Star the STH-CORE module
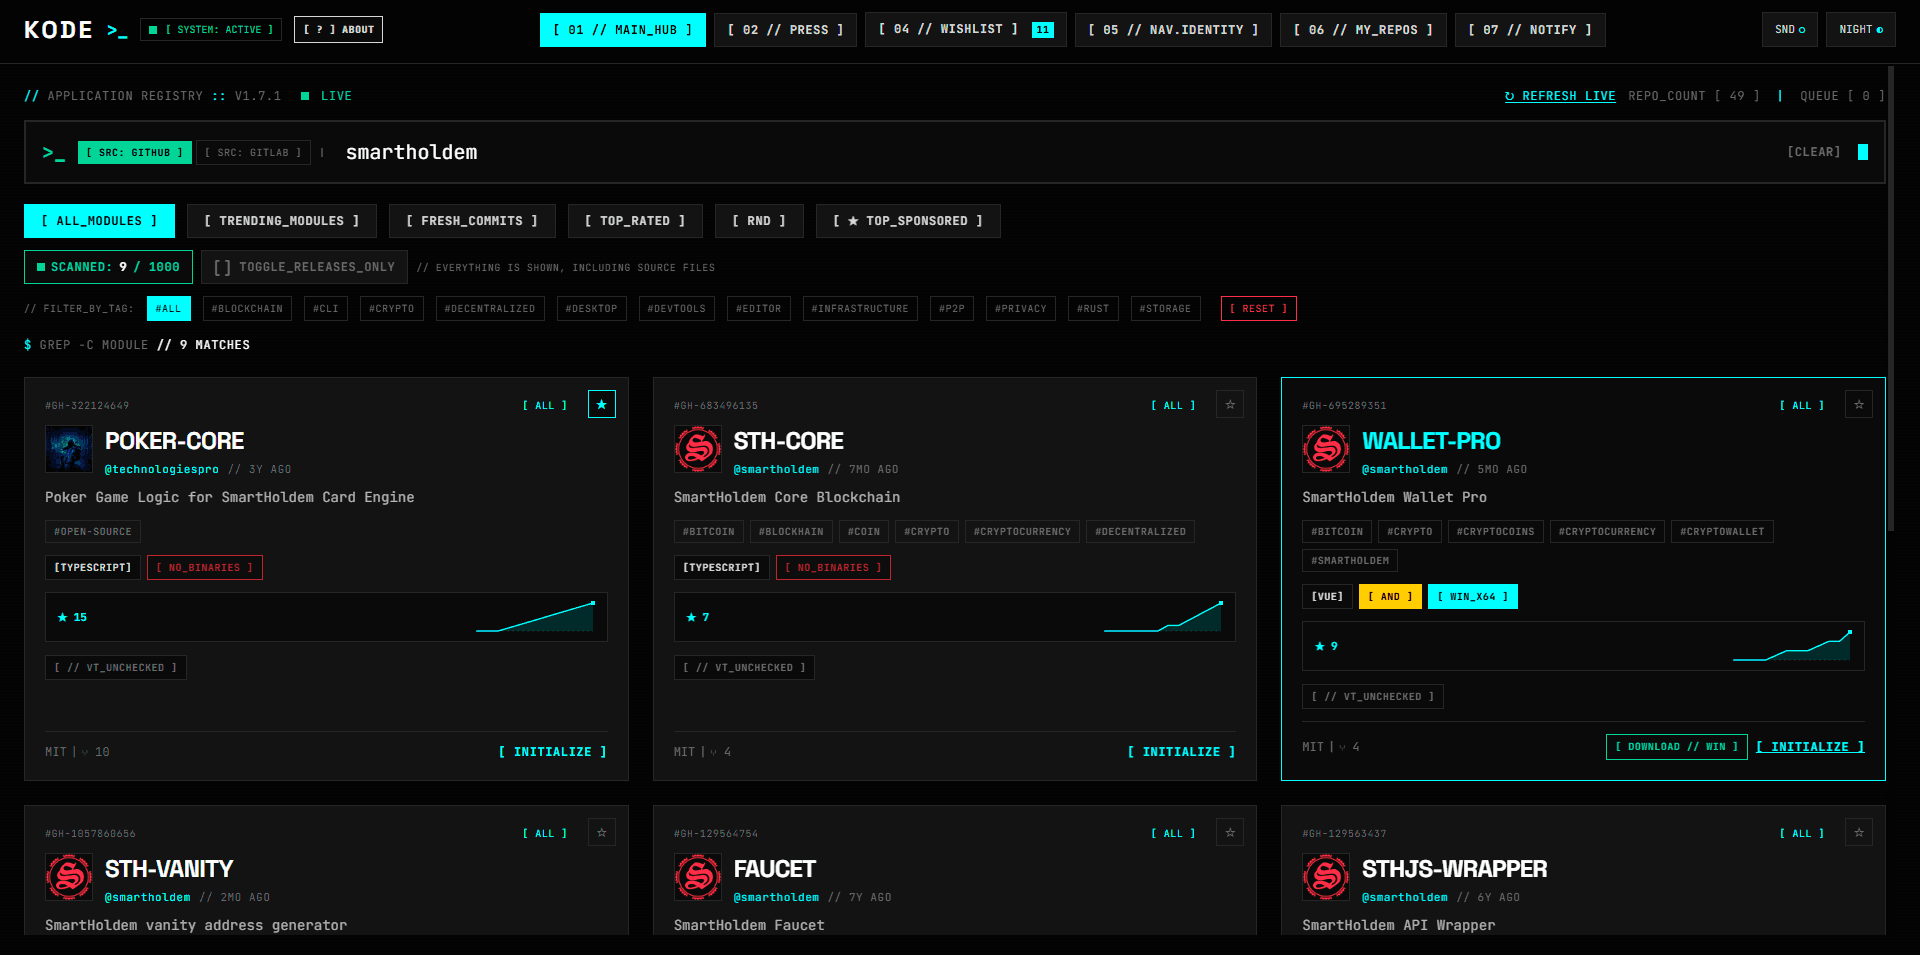Screen dimensions: 1920x955 click(x=1230, y=404)
